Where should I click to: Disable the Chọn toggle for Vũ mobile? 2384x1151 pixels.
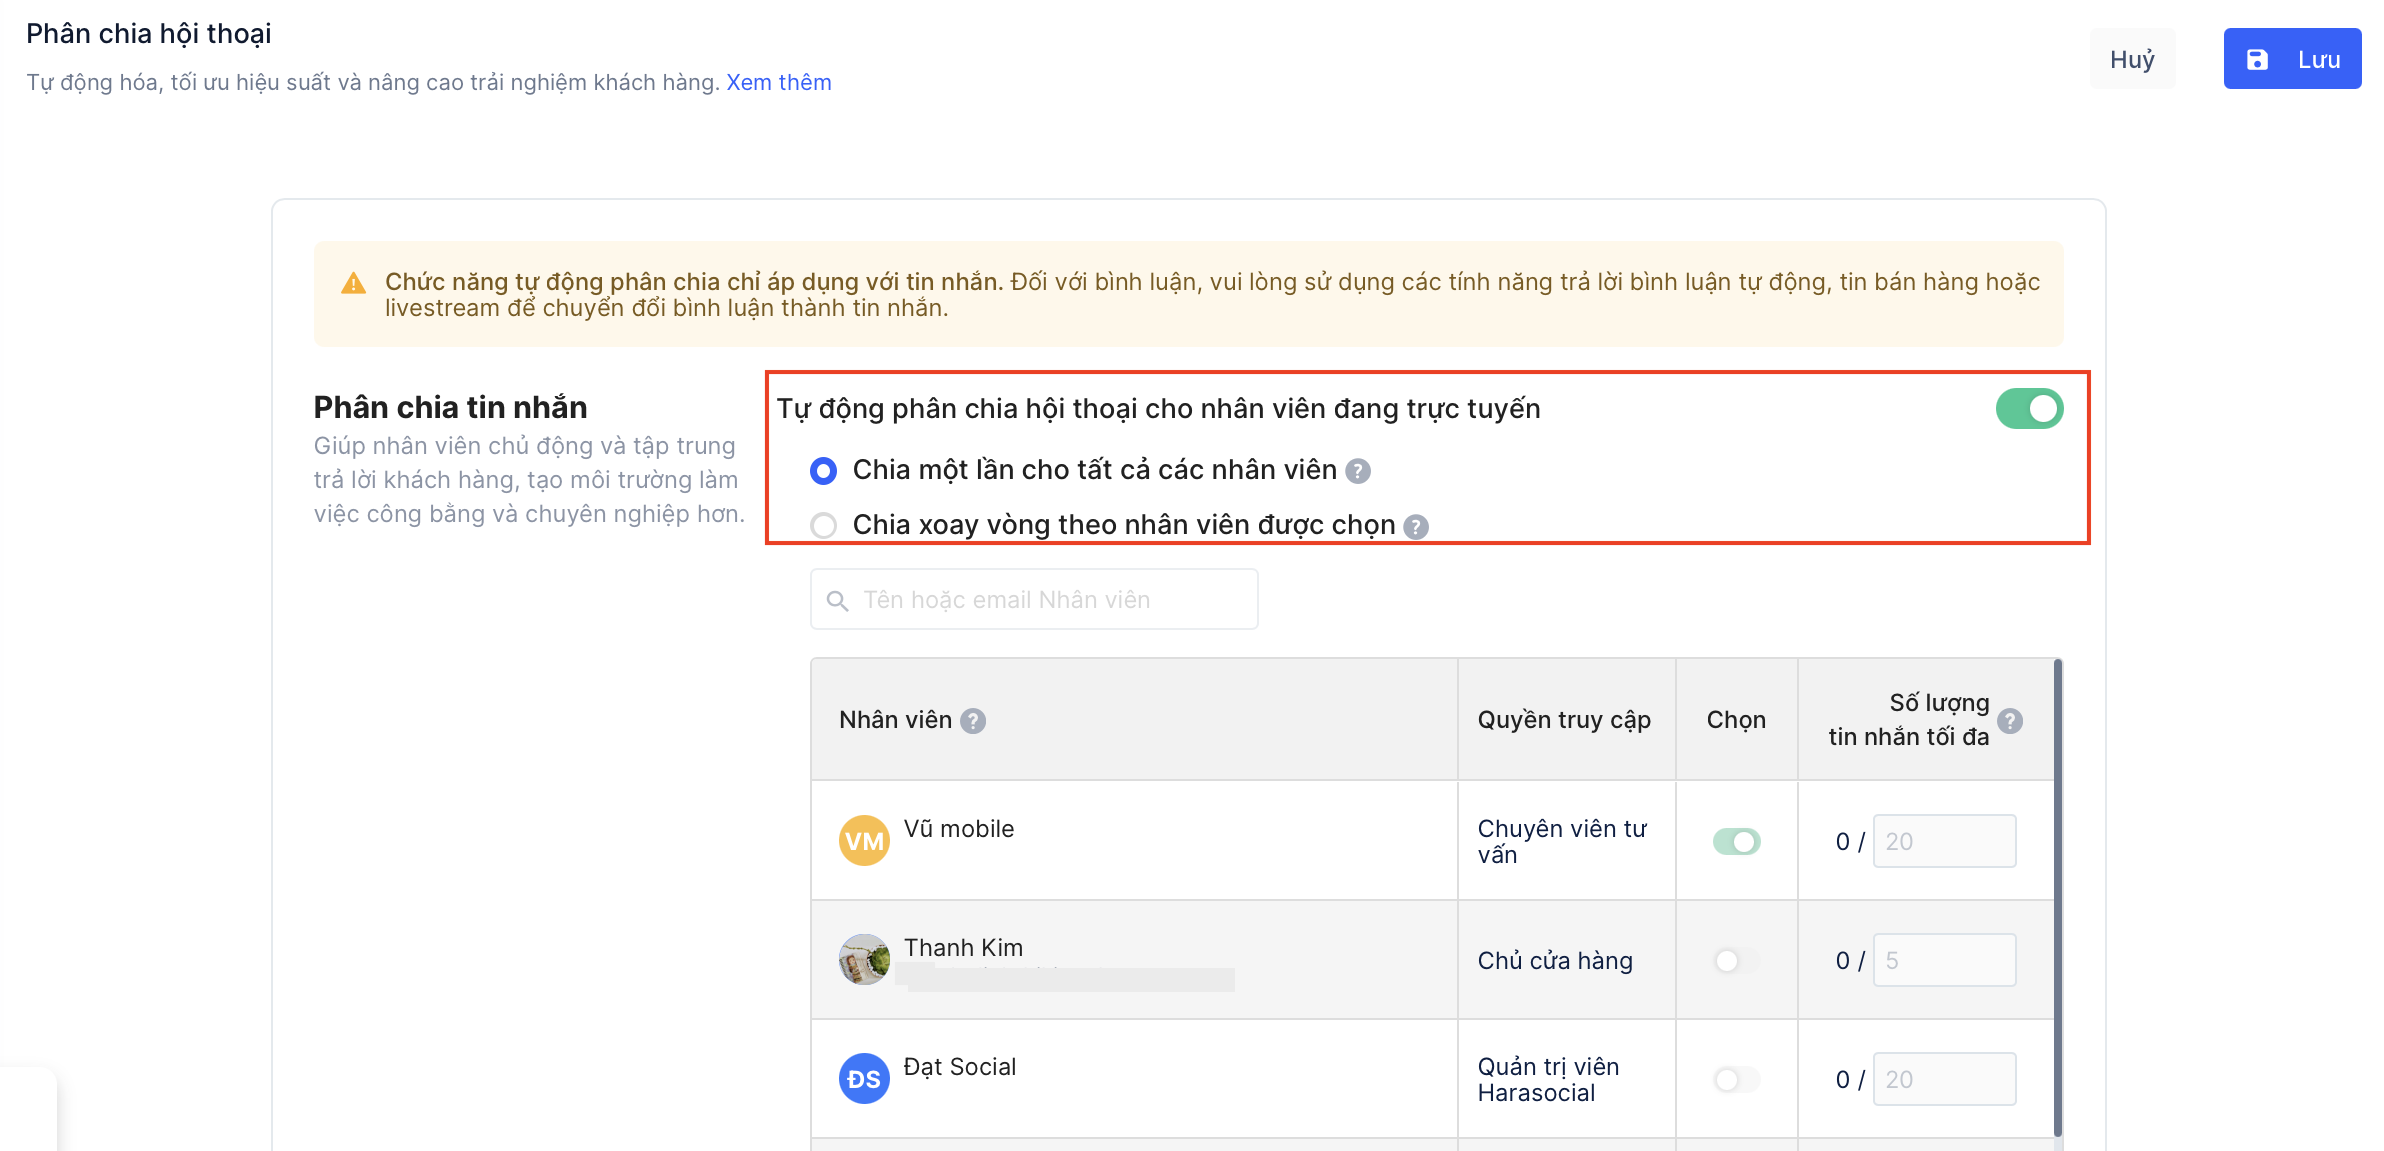click(1736, 841)
